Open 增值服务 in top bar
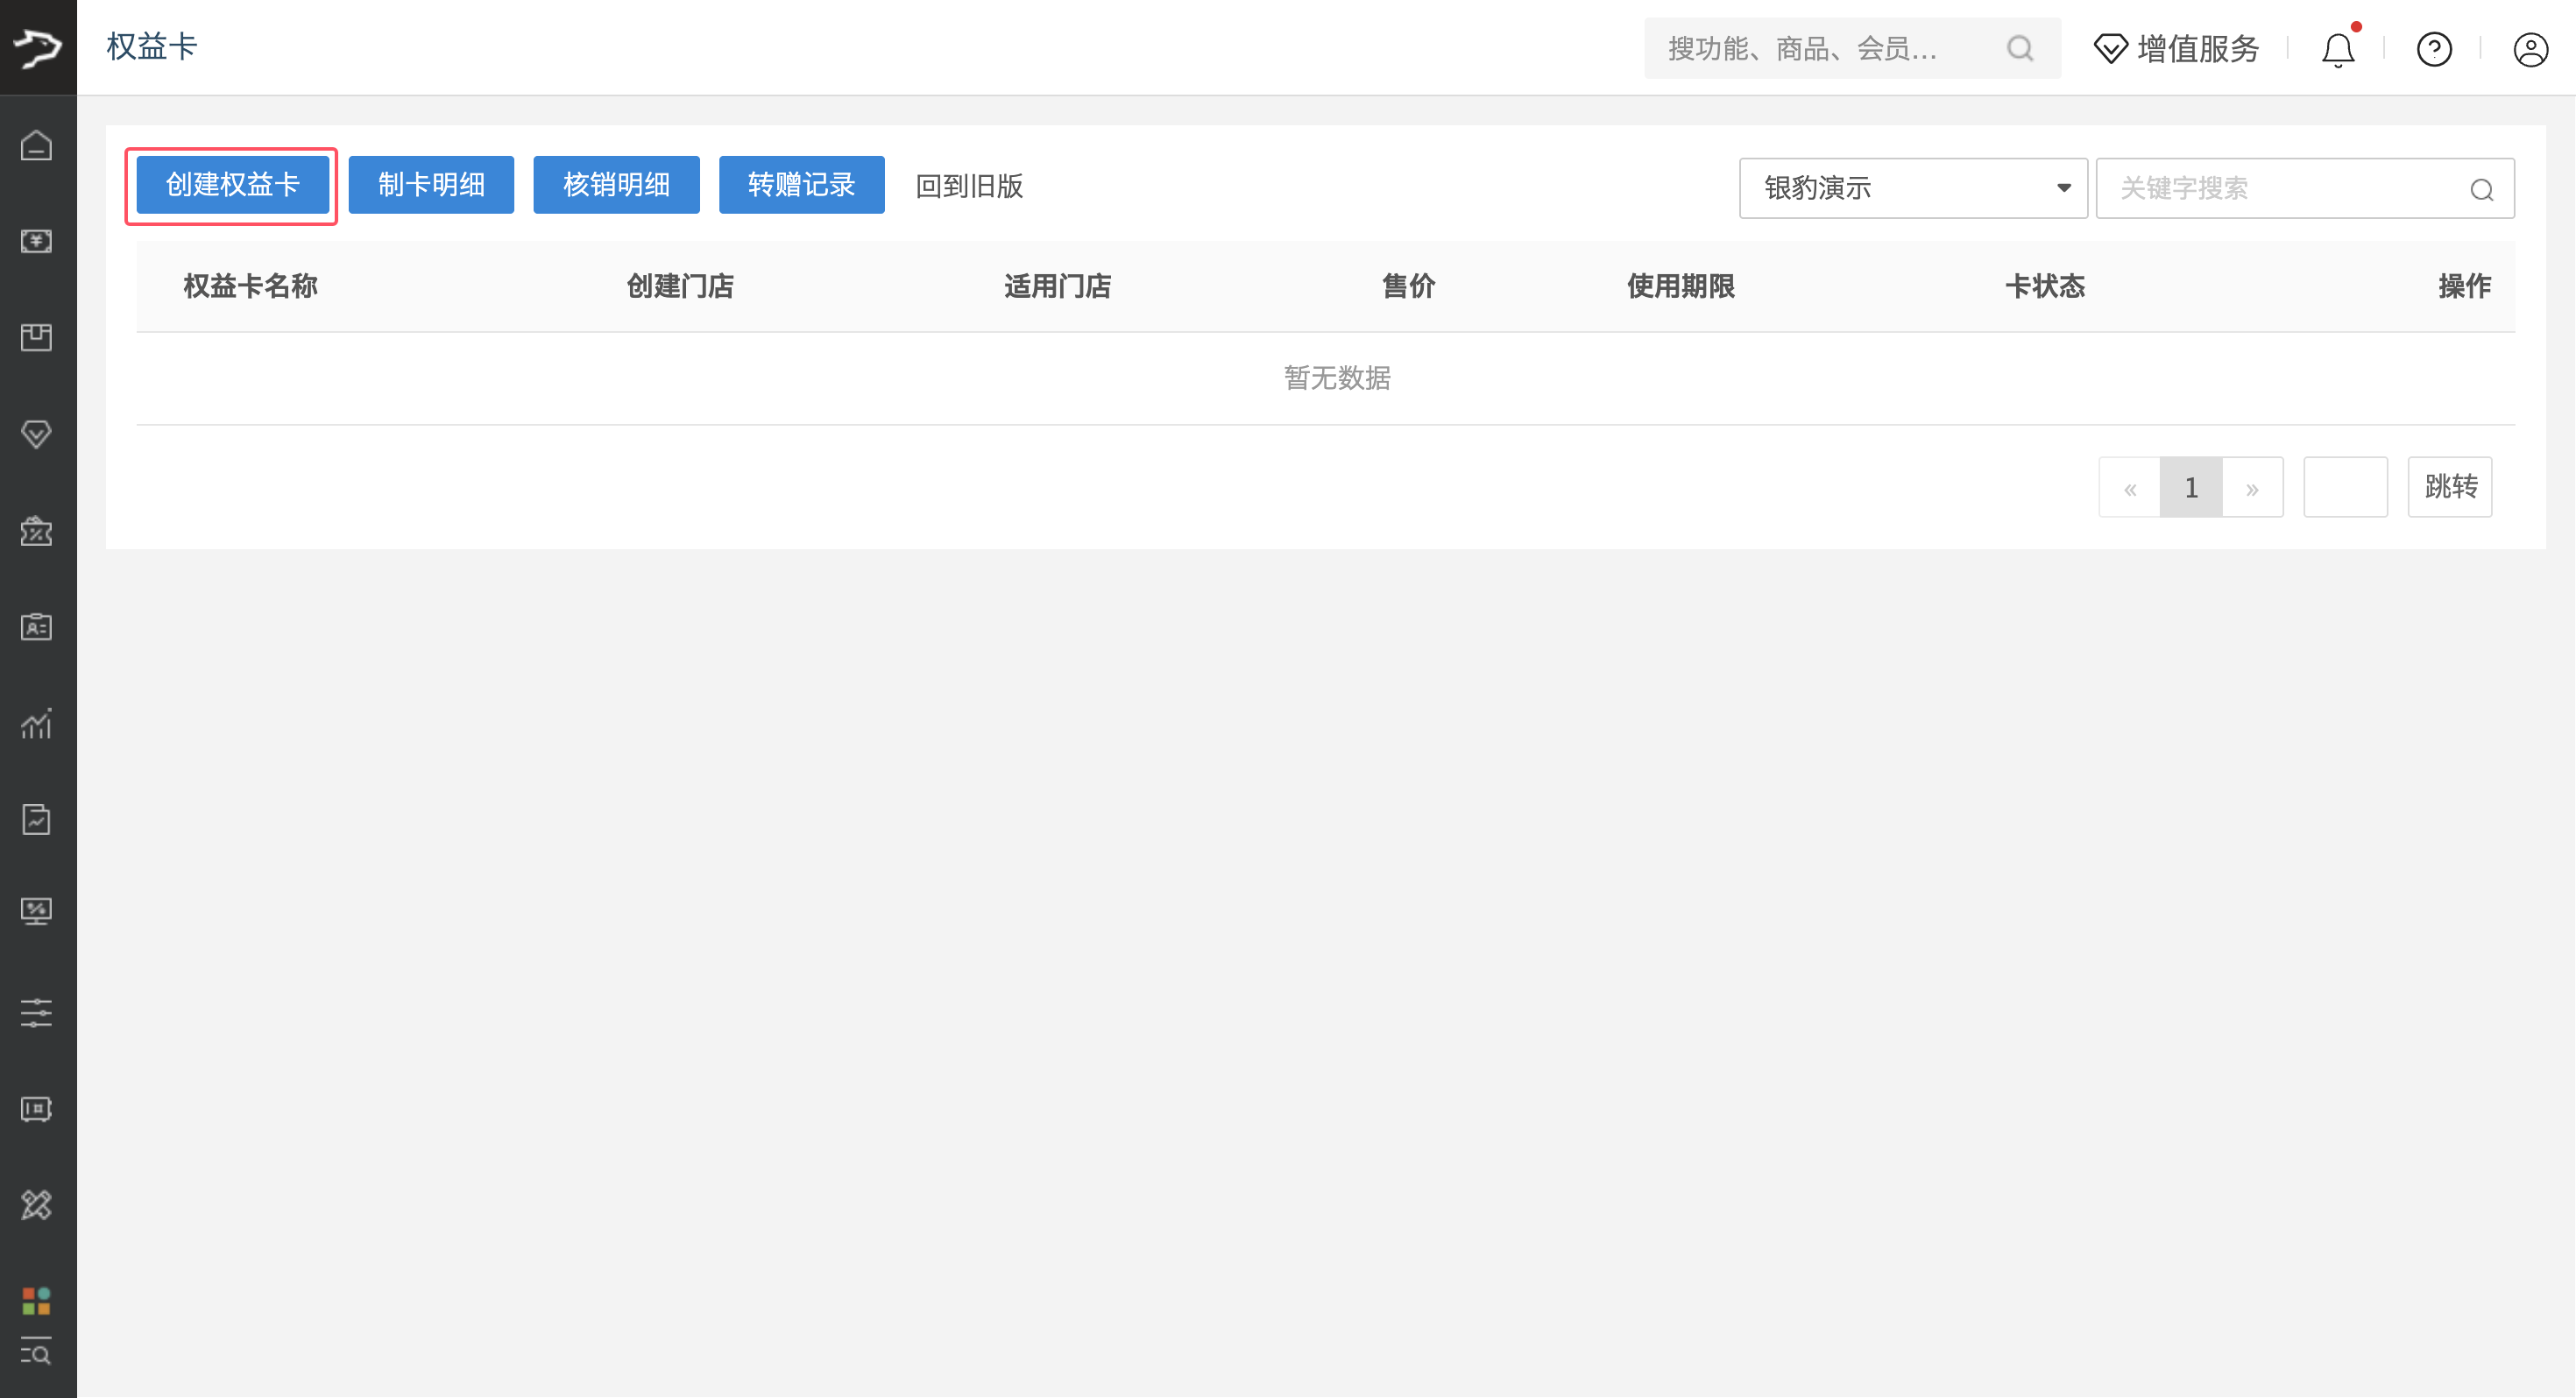 click(x=2177, y=49)
